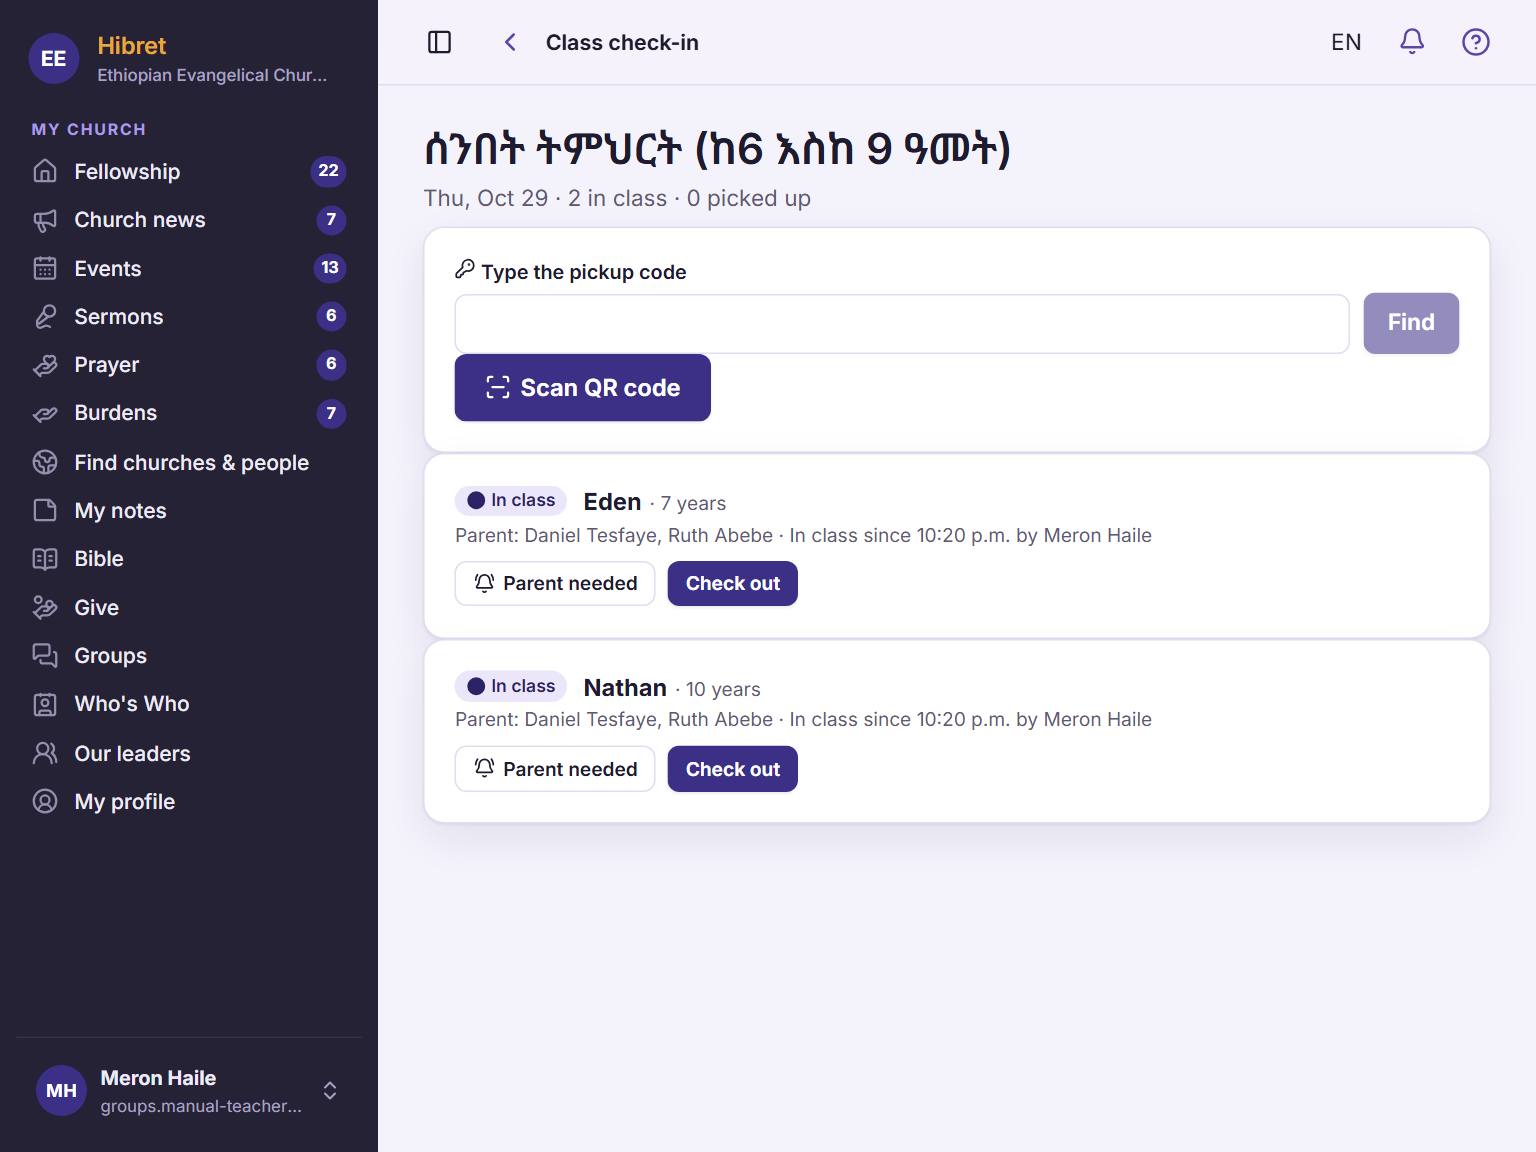Open Fellowship in the sidebar

click(x=189, y=171)
